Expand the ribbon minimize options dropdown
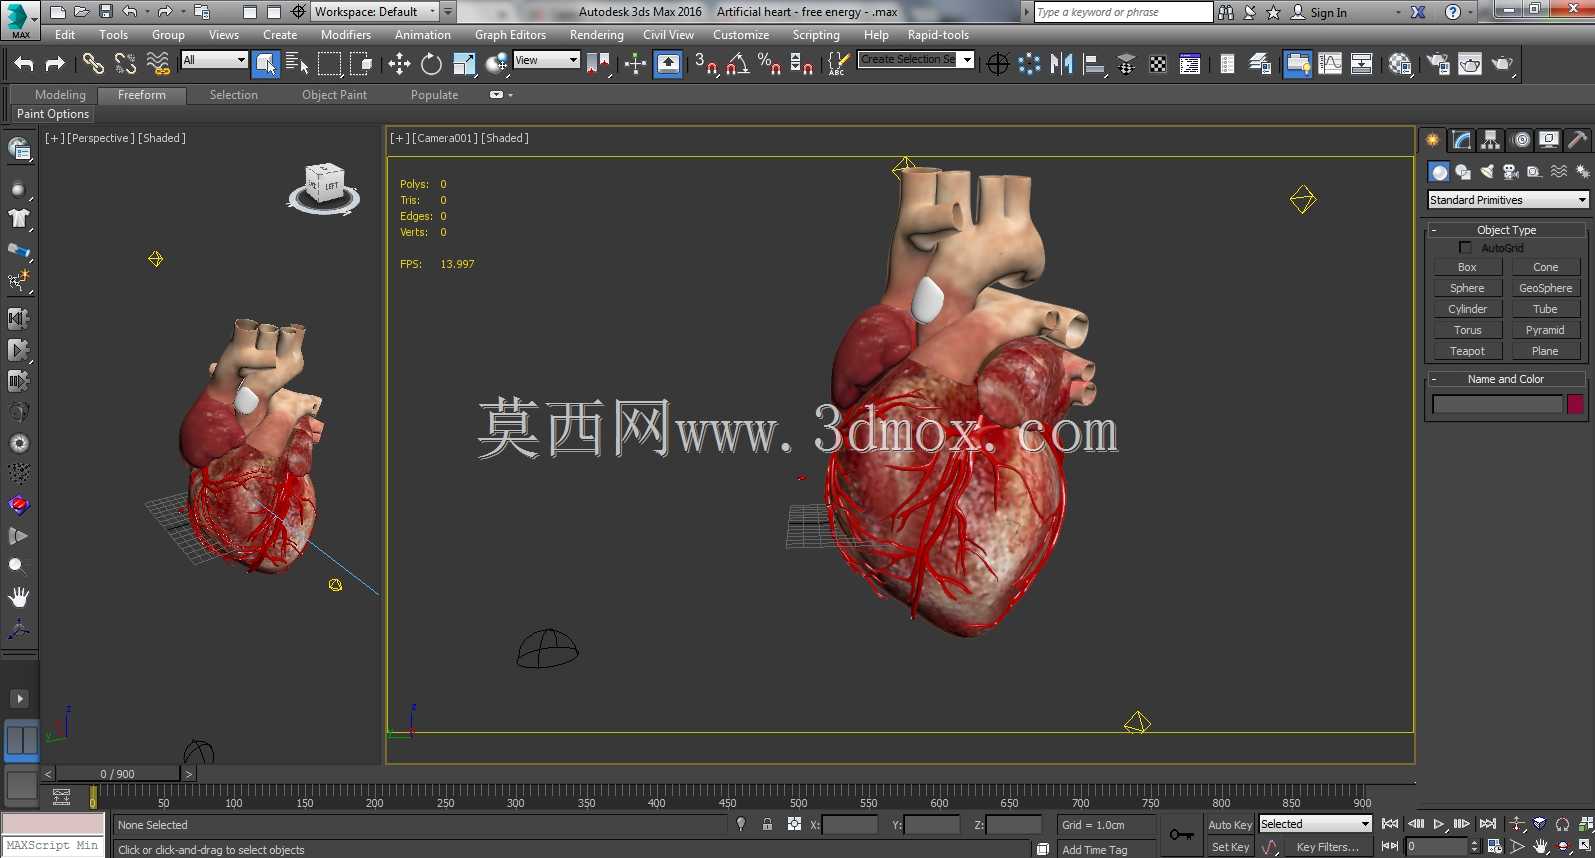1595x858 pixels. pyautogui.click(x=501, y=95)
